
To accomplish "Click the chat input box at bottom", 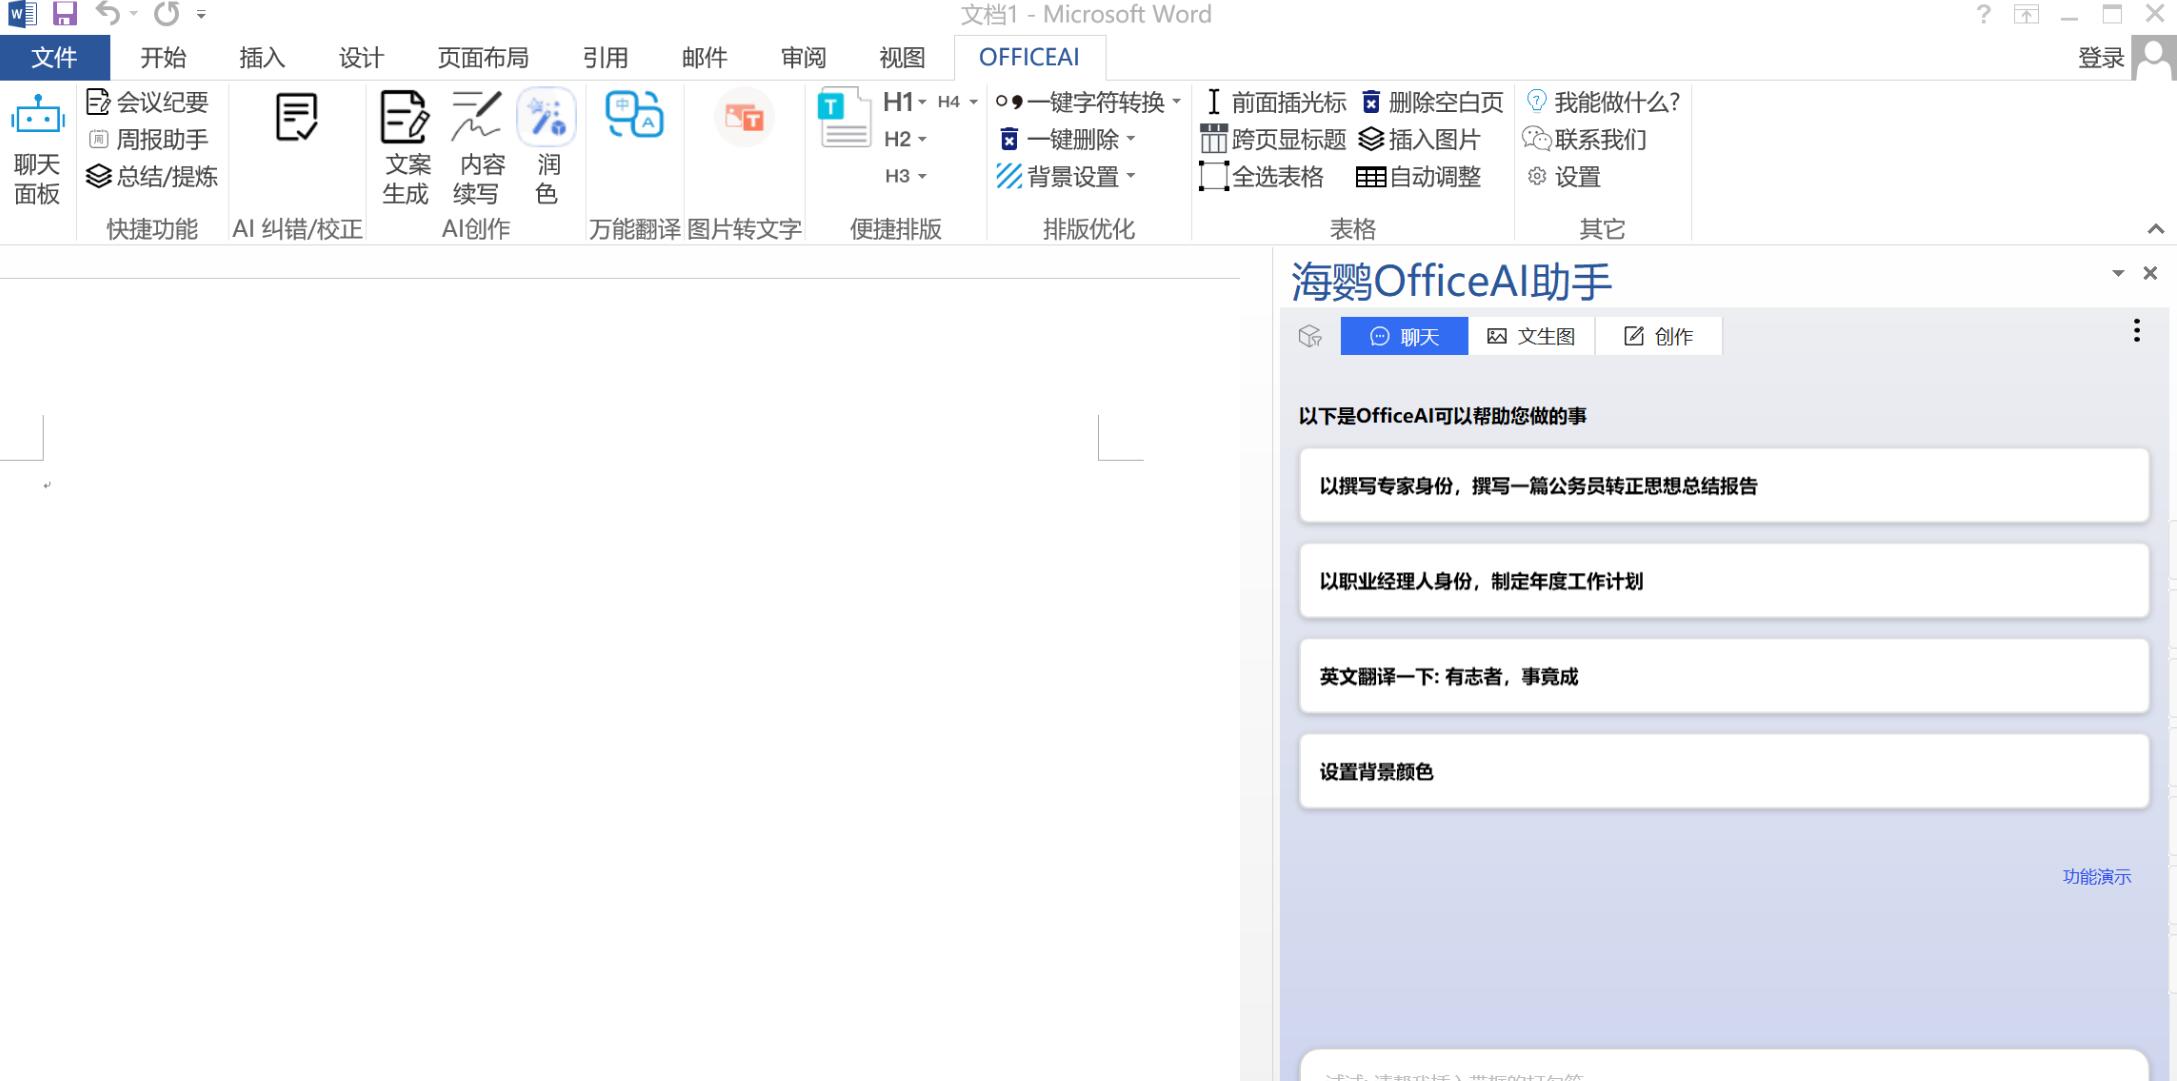I will [x=1723, y=1066].
